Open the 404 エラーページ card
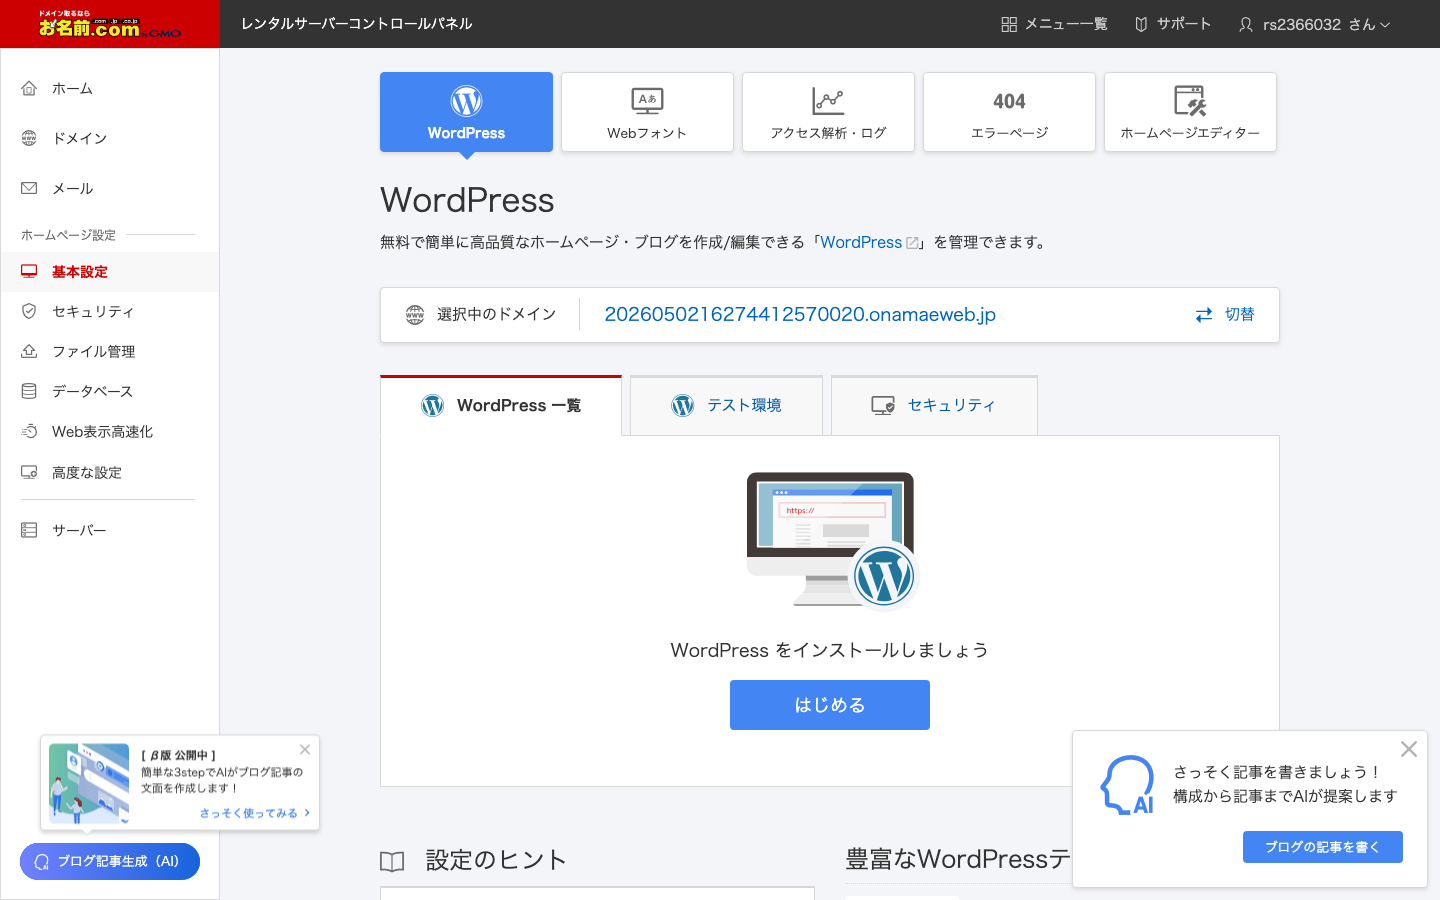Screen dimensions: 1440x900 click(x=1009, y=112)
